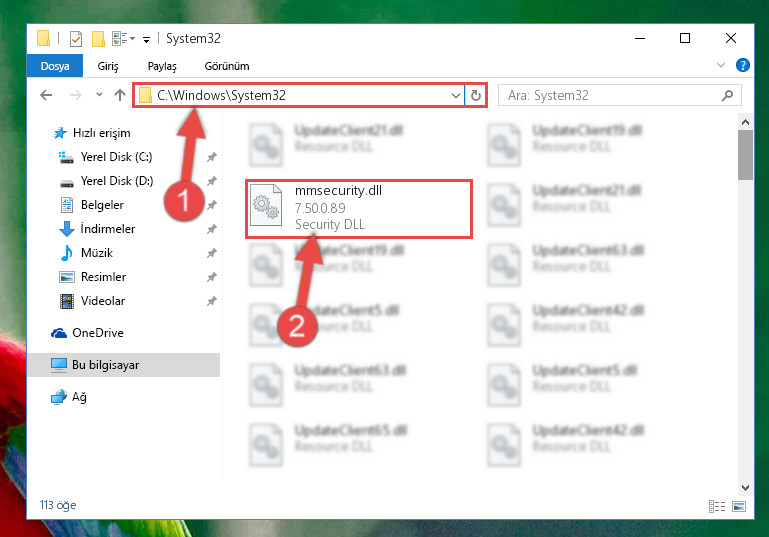Viewport: 769px width, 537px height.
Task: Click the 113 öğe item count
Action: tap(58, 505)
